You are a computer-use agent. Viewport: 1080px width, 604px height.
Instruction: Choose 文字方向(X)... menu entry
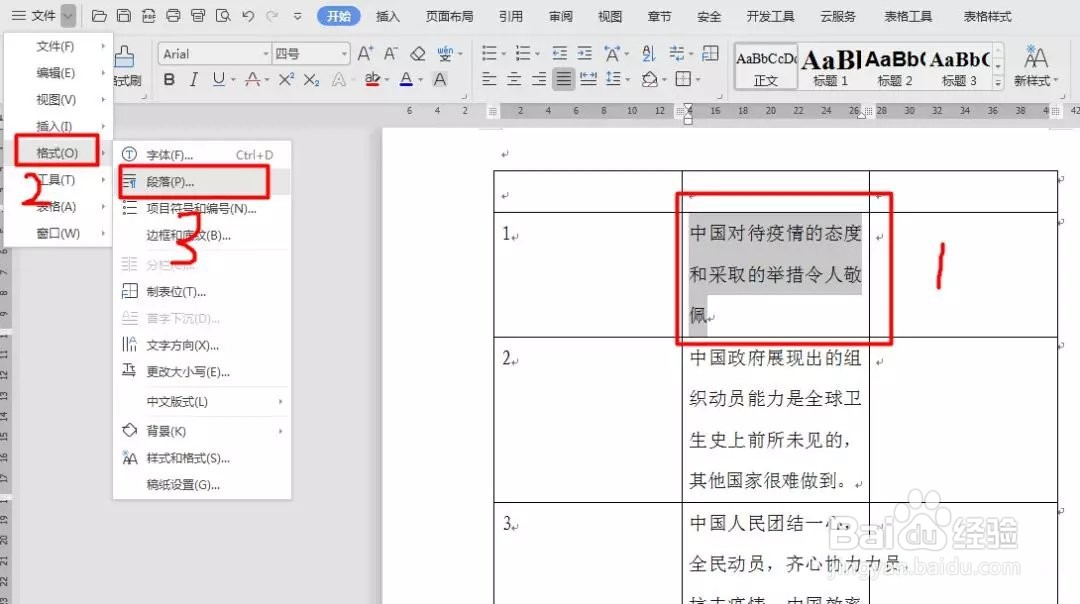(202, 345)
